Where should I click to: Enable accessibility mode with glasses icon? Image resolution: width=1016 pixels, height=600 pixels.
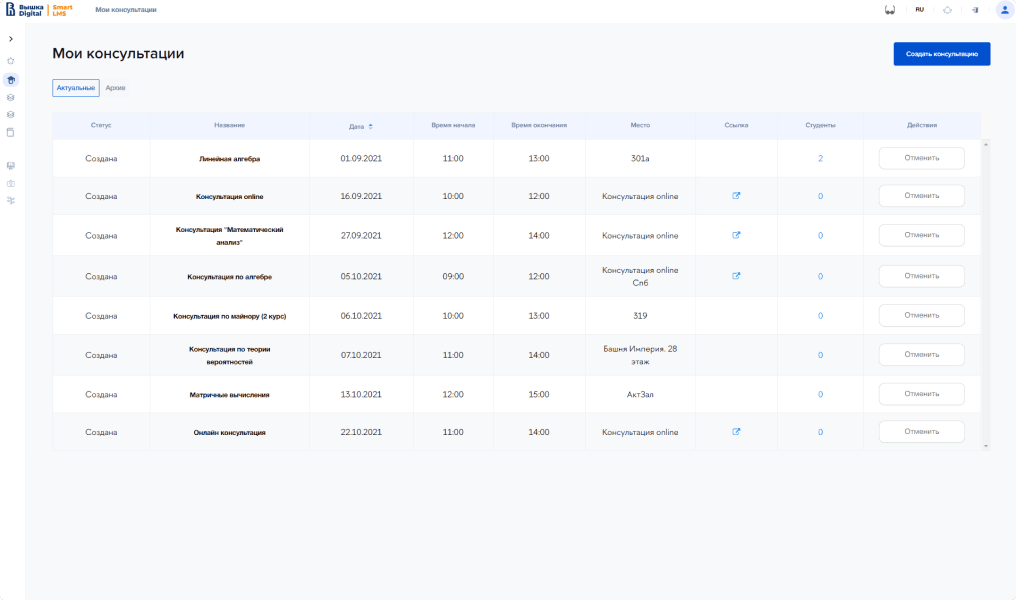tap(890, 10)
